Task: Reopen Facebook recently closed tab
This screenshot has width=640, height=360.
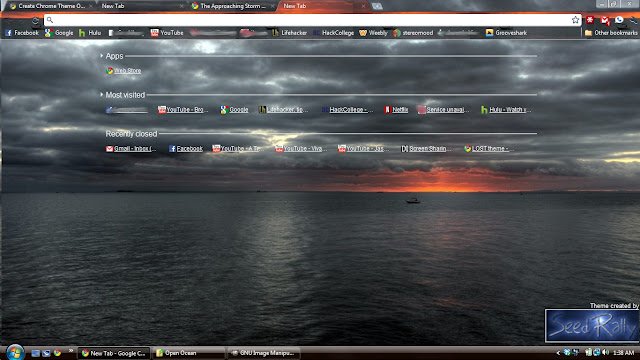Action: (186, 149)
